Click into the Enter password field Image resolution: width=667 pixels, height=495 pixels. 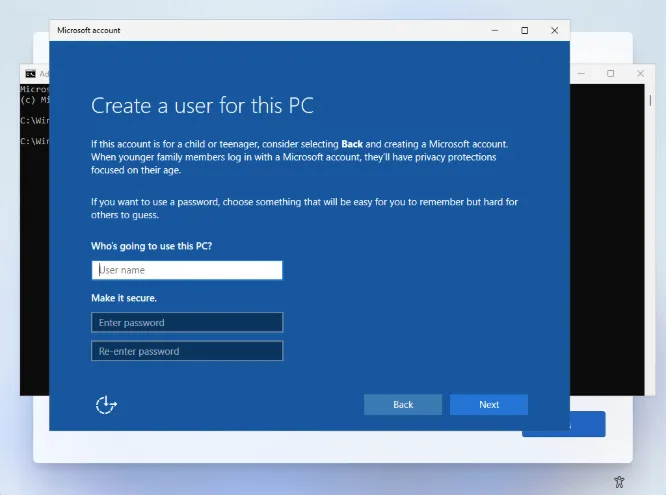187,322
